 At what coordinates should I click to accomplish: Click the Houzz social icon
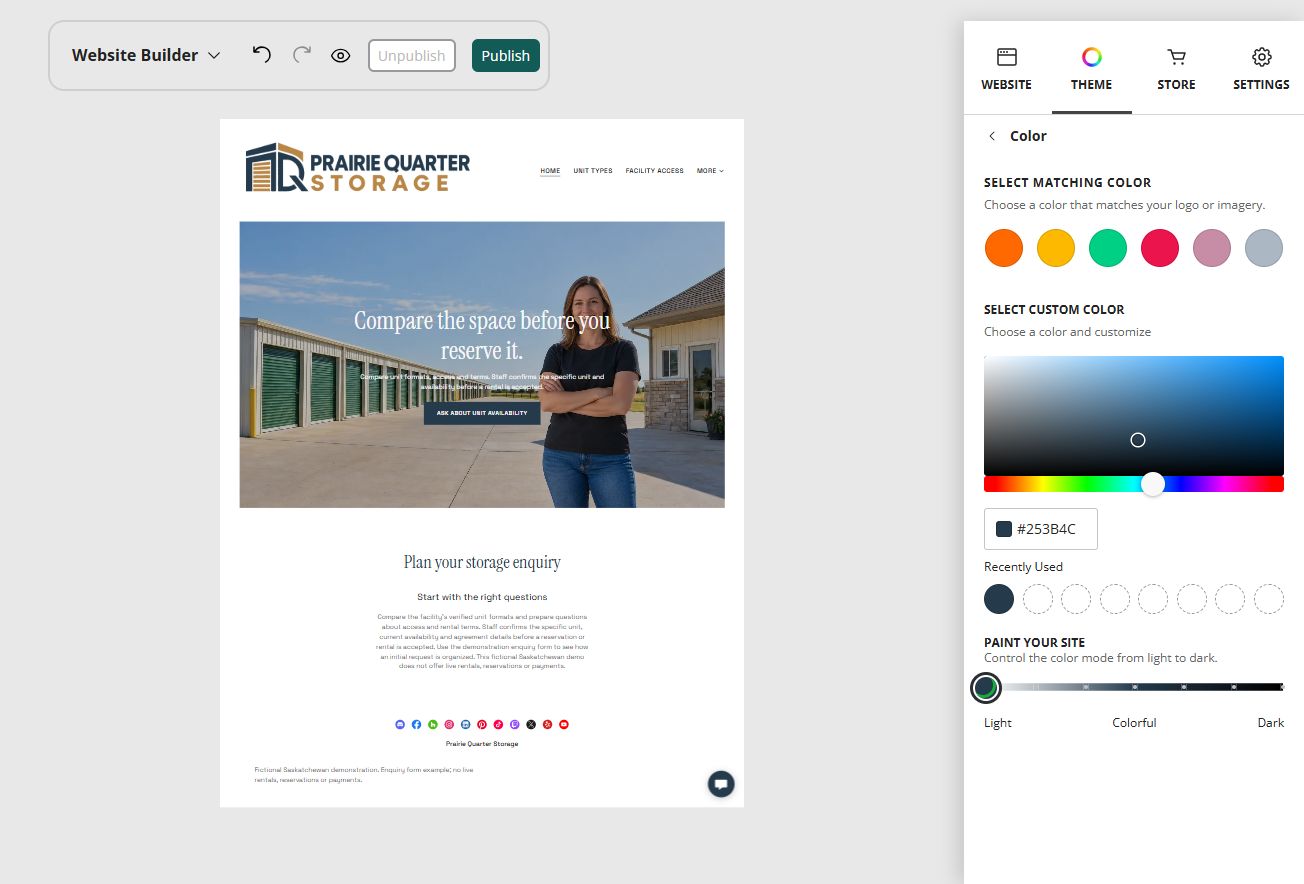pyautogui.click(x=433, y=724)
